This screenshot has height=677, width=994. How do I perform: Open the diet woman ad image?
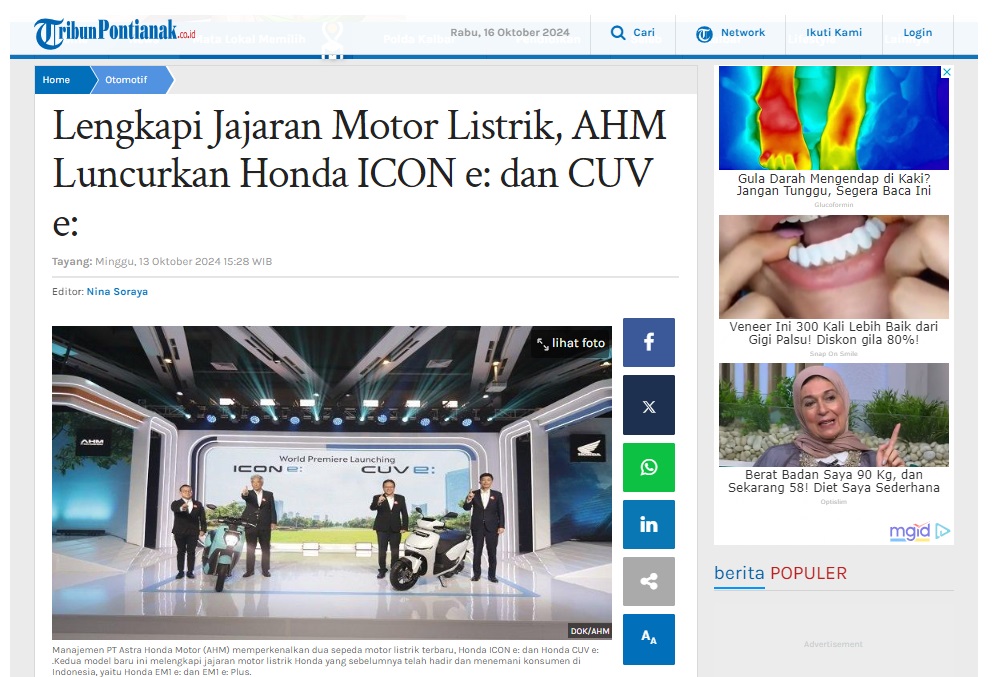834,415
